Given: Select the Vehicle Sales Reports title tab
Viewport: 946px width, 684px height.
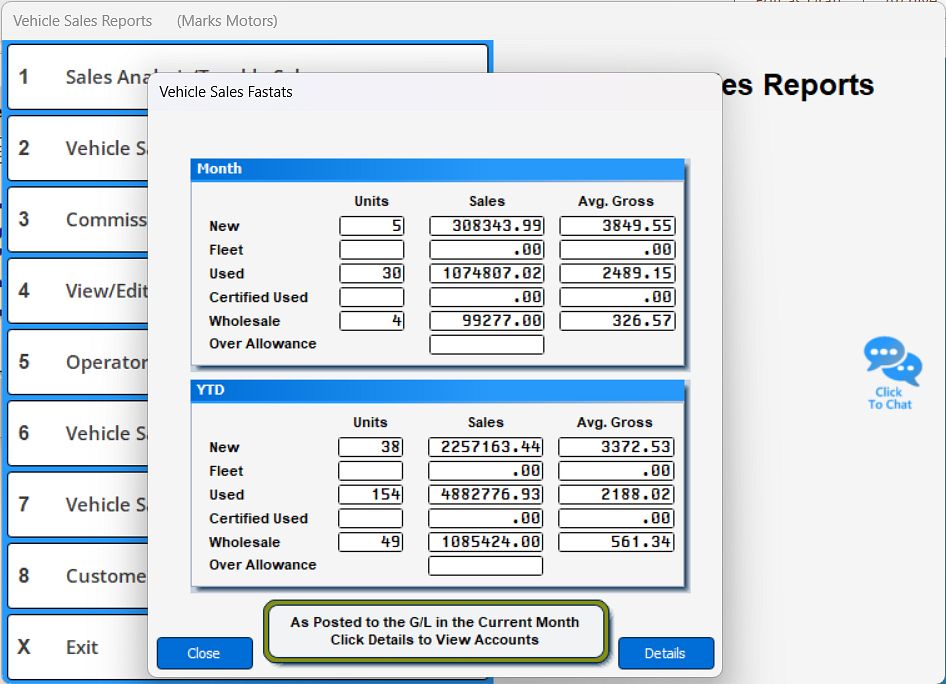Looking at the screenshot, I should [x=83, y=20].
